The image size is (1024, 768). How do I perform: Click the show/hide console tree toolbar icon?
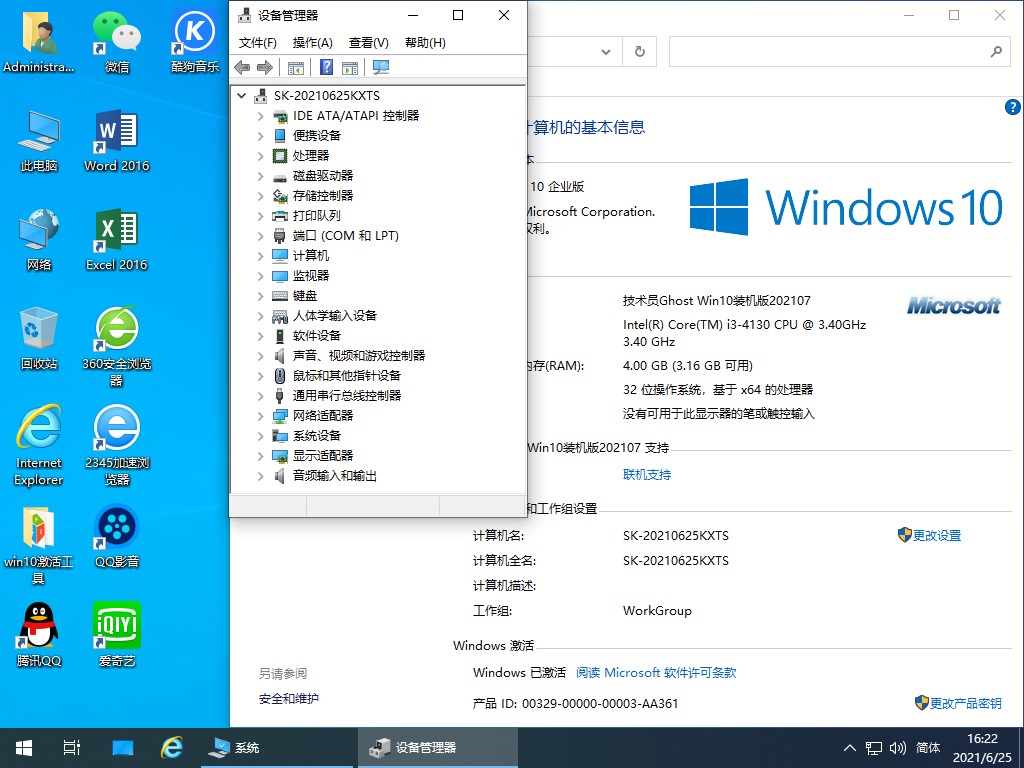click(295, 67)
